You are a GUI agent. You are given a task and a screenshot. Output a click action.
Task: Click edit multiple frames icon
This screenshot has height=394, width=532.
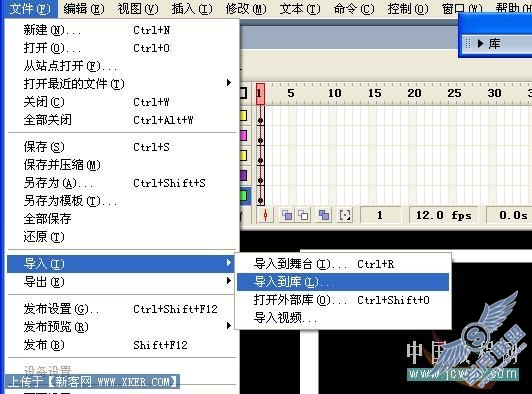(324, 215)
